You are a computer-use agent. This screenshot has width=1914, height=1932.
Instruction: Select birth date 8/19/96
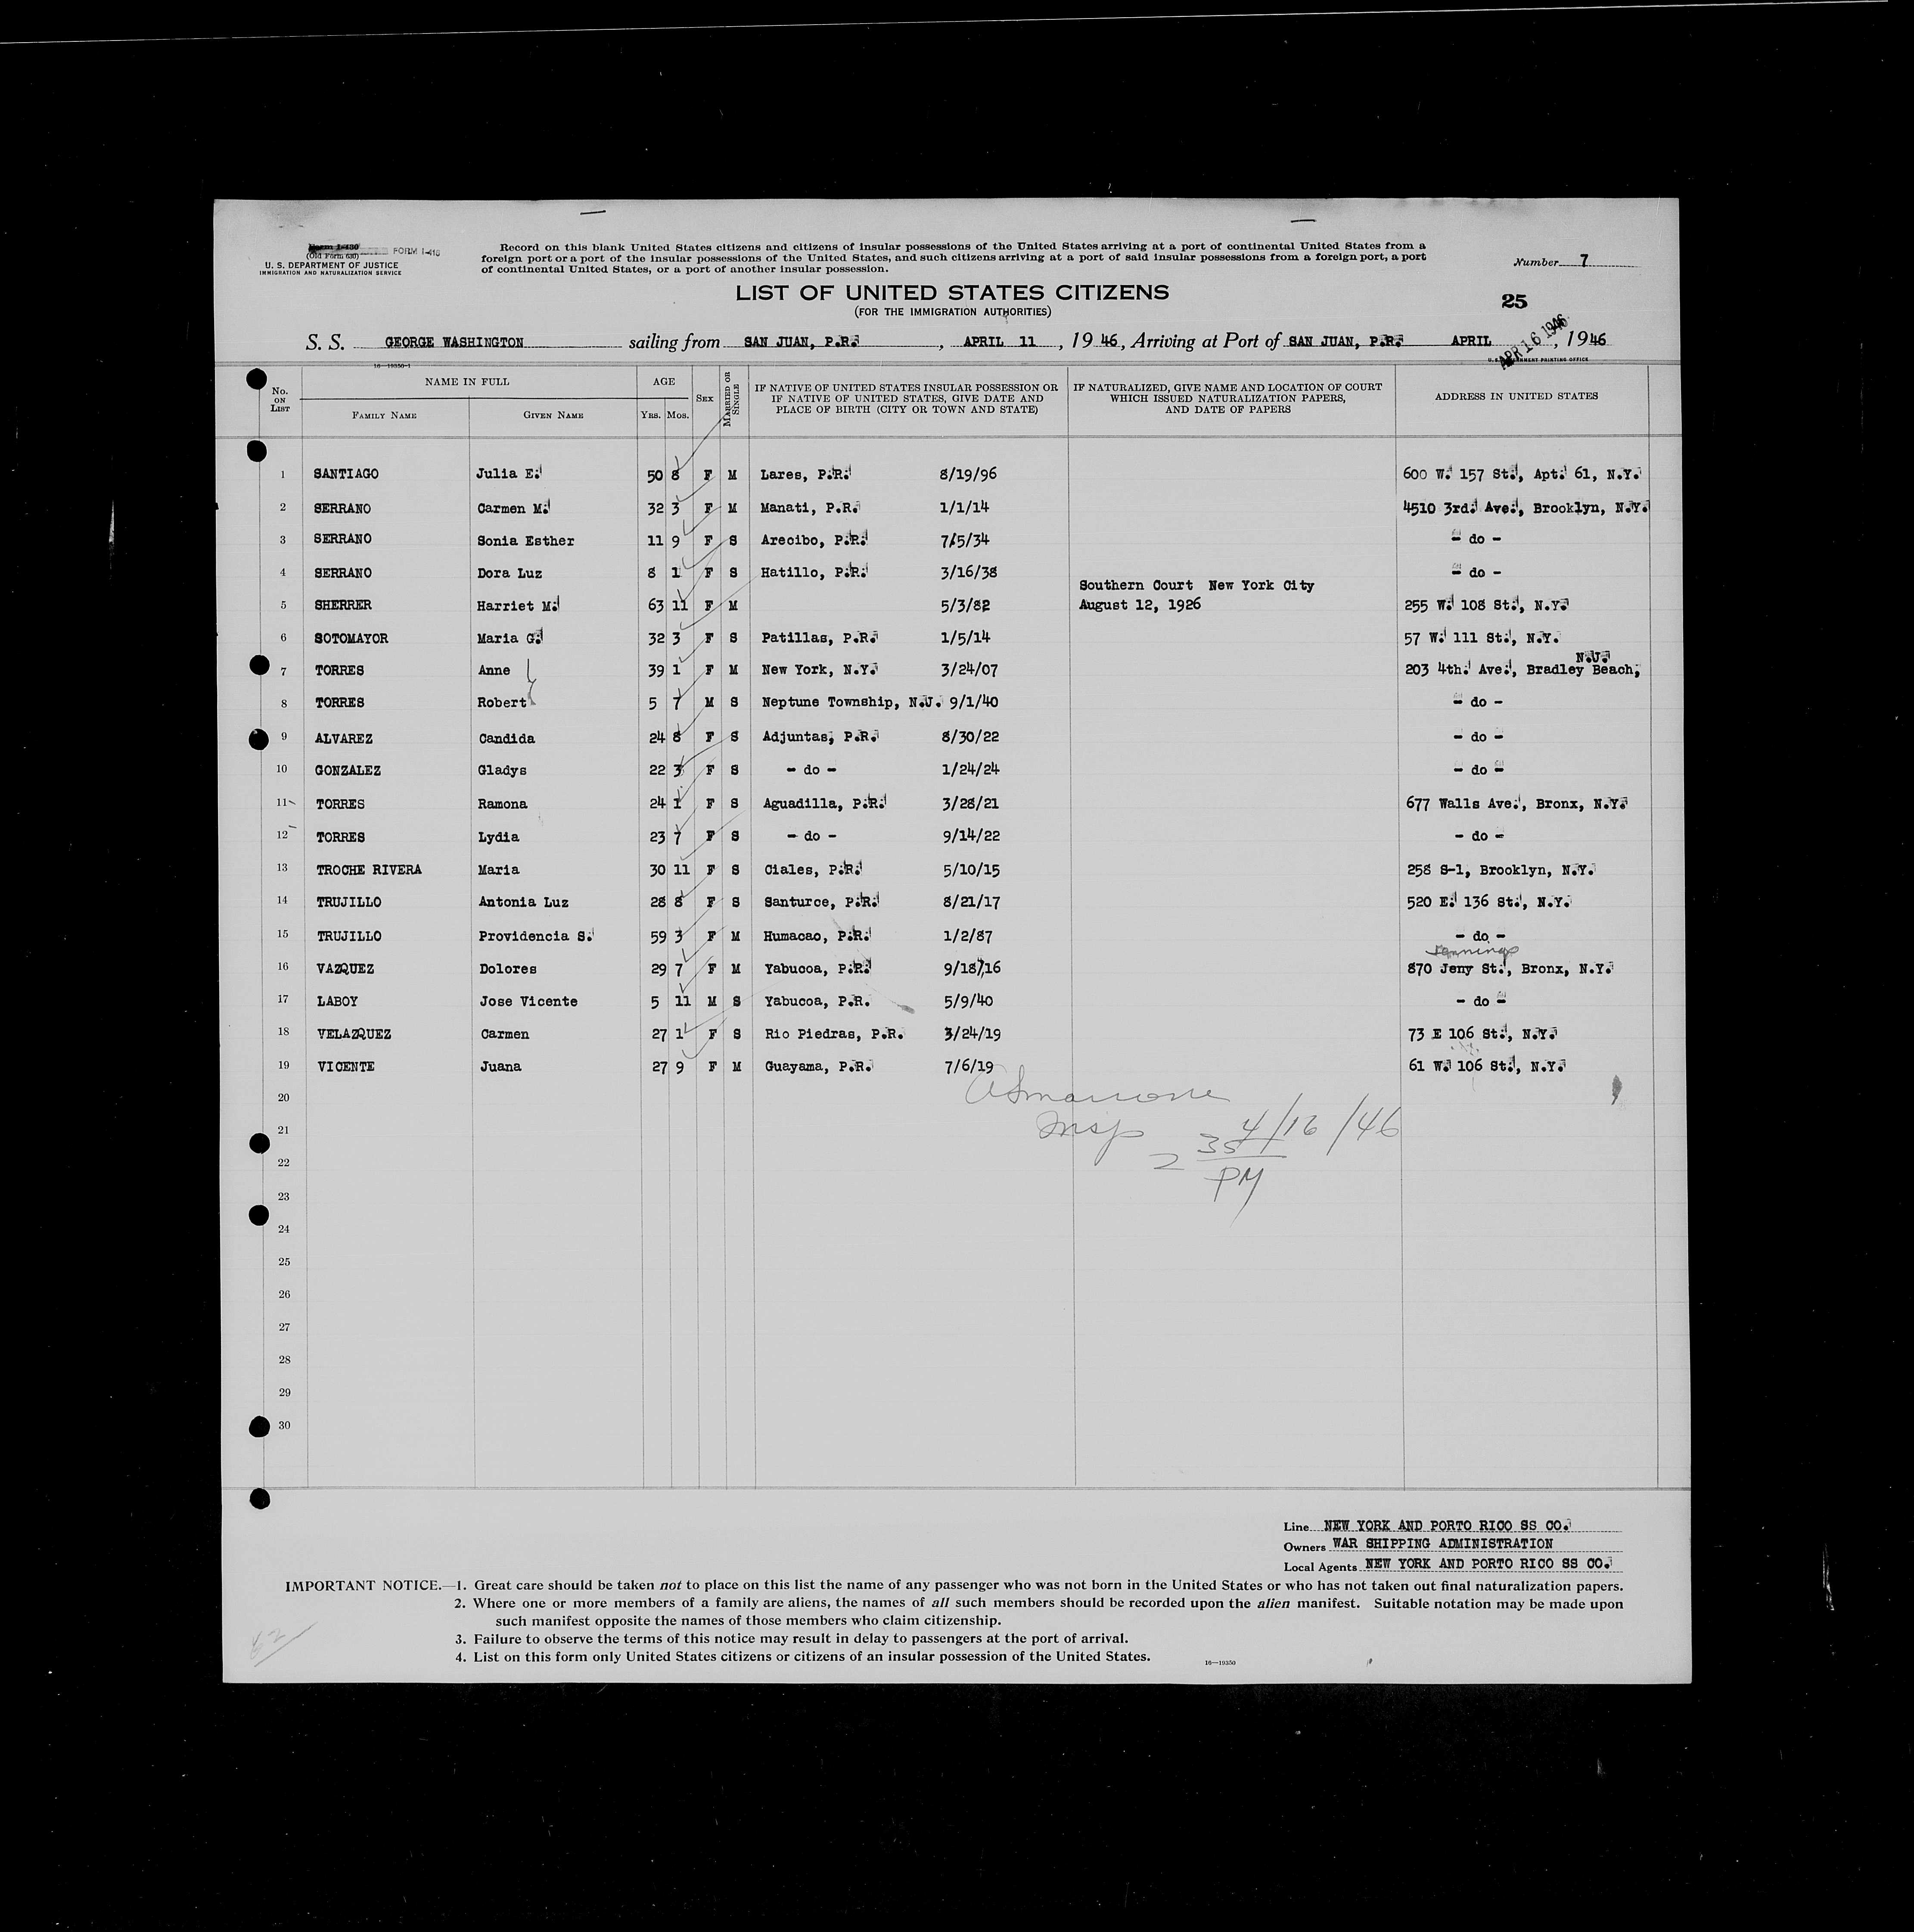click(968, 474)
